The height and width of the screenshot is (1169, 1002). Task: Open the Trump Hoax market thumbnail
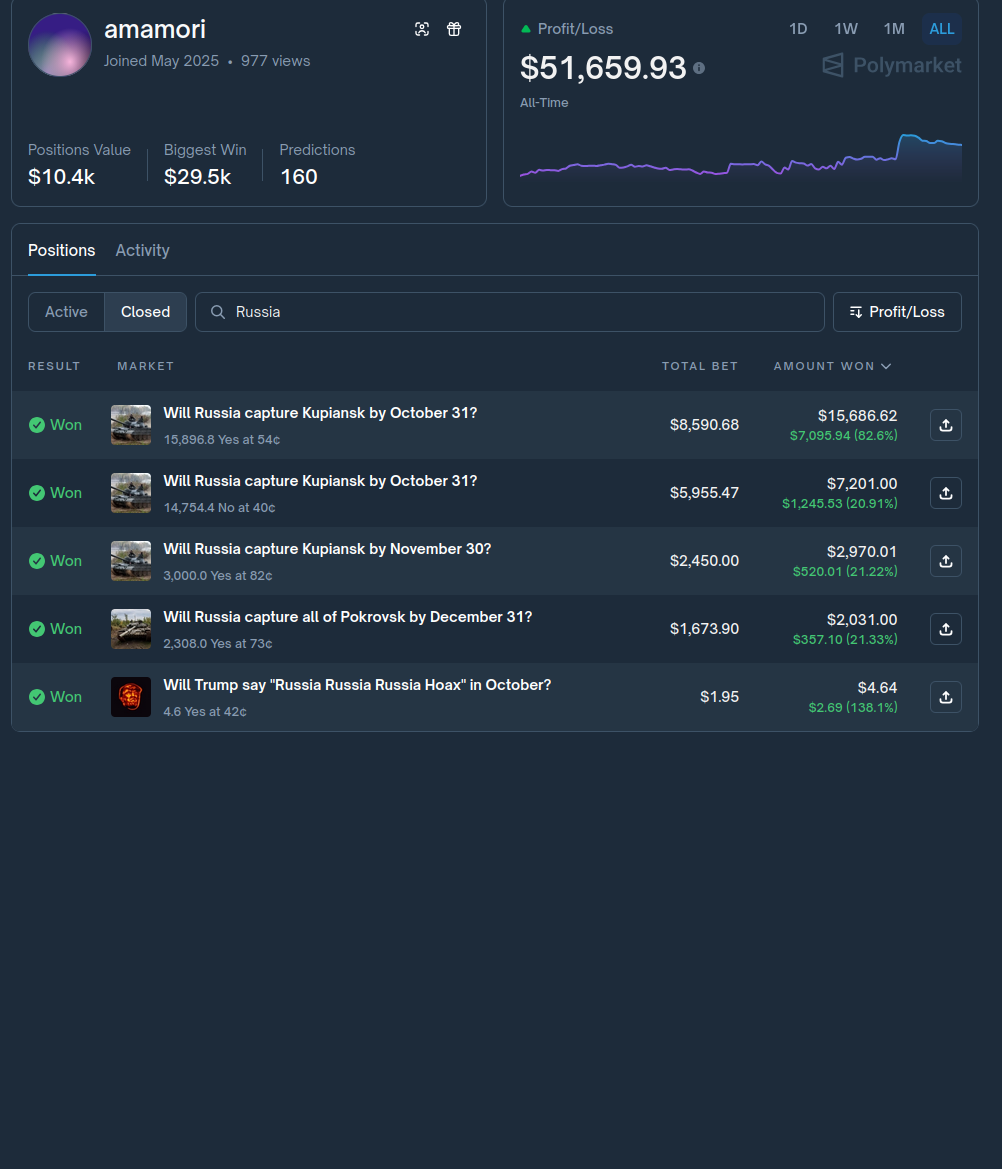click(131, 697)
